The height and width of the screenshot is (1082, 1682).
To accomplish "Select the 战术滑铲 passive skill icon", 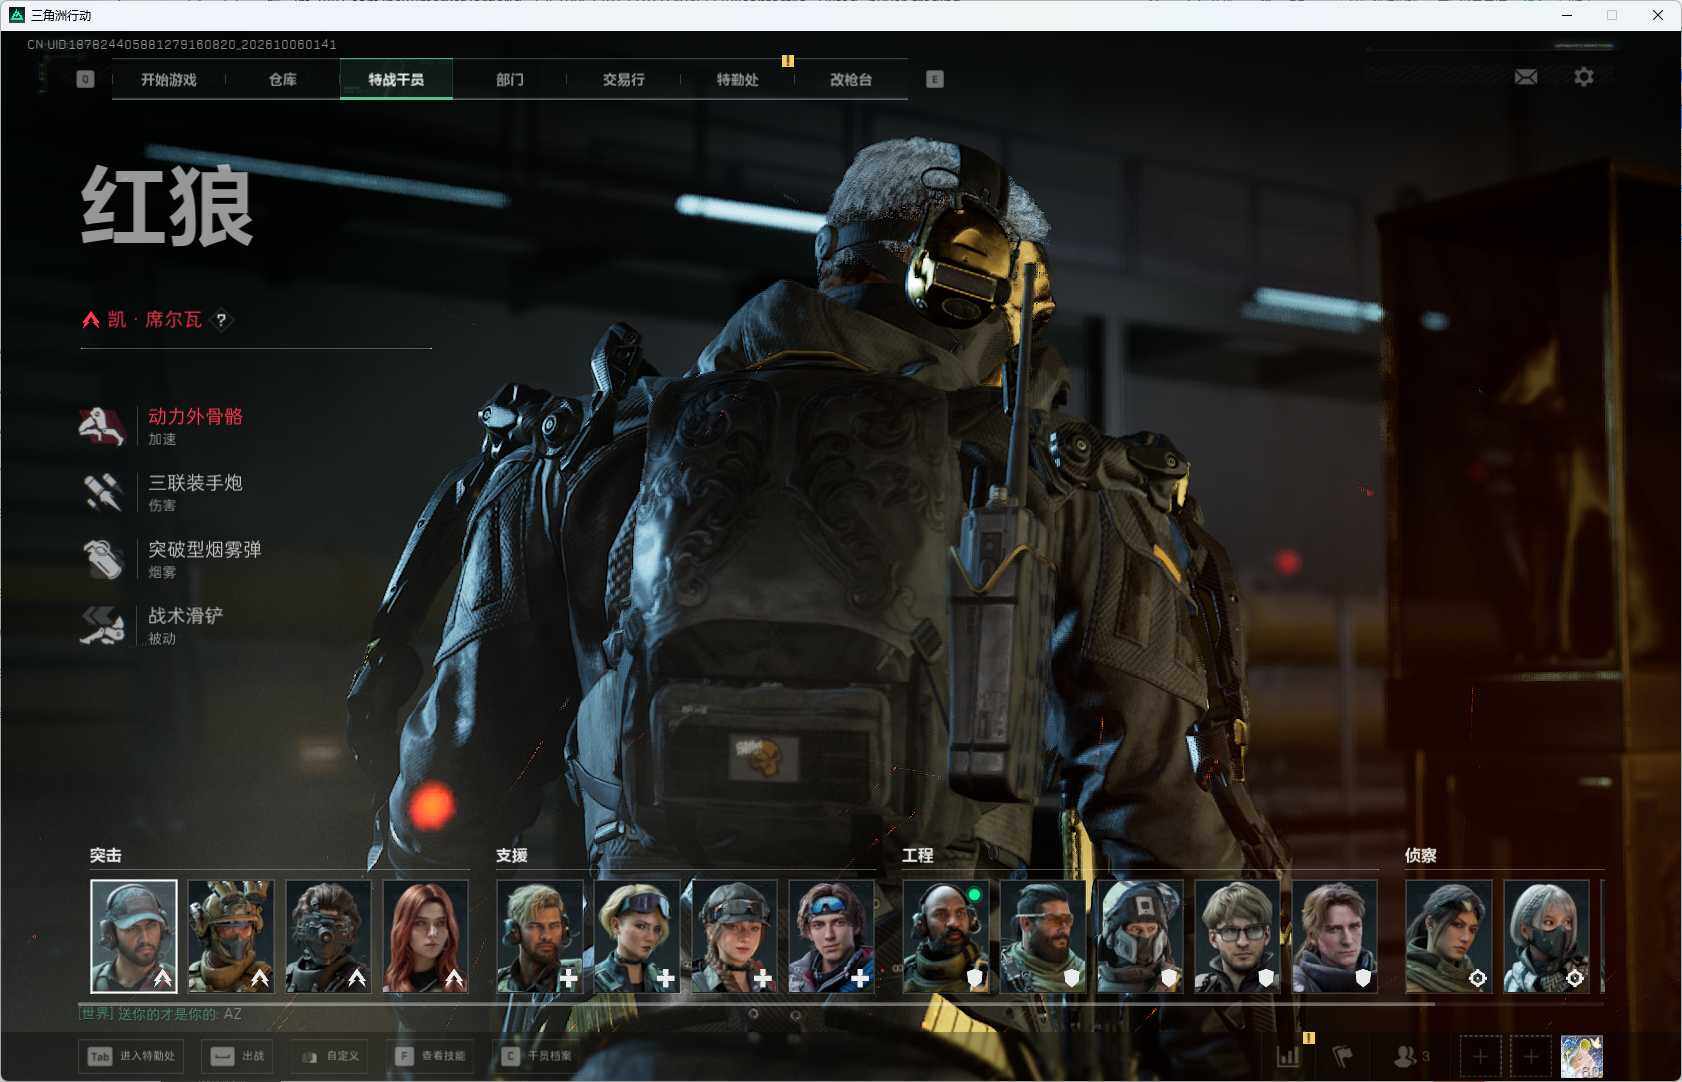I will (102, 625).
